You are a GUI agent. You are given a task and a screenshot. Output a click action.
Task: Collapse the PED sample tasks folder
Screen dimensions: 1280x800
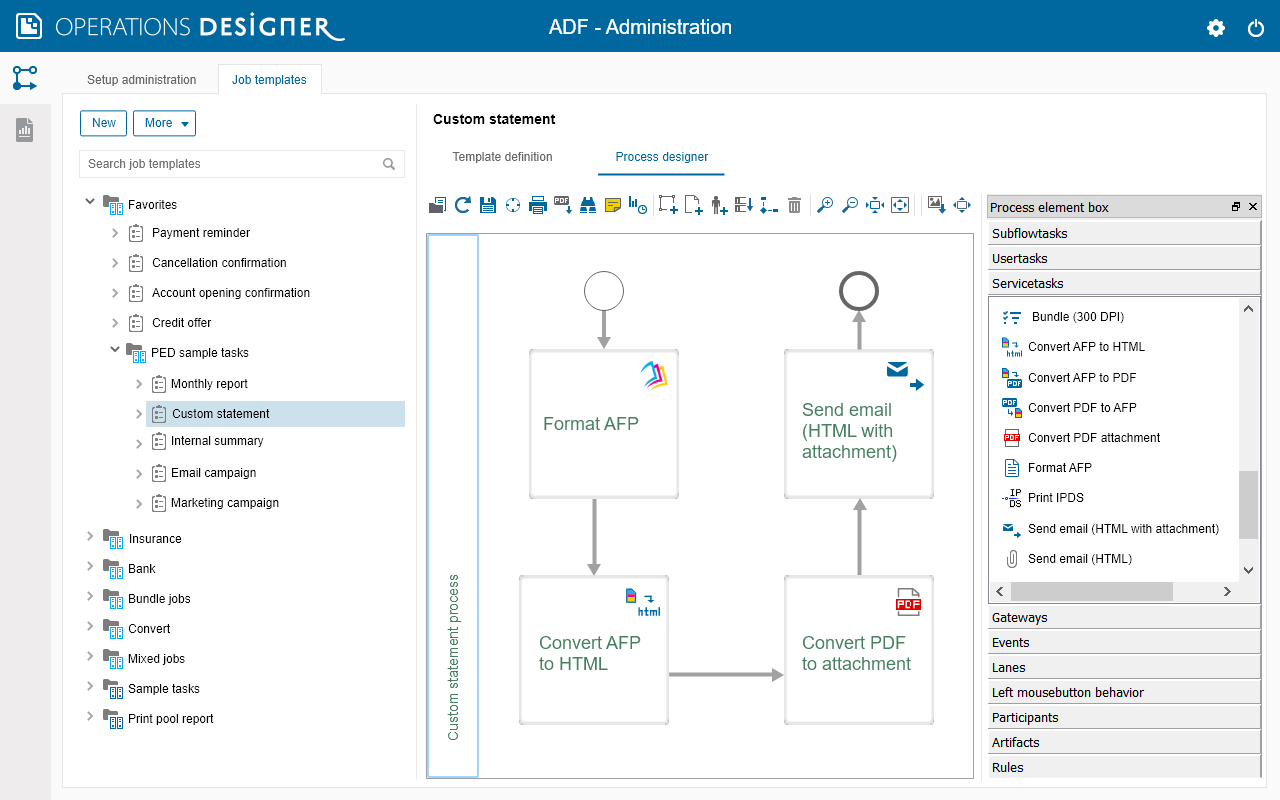click(115, 351)
